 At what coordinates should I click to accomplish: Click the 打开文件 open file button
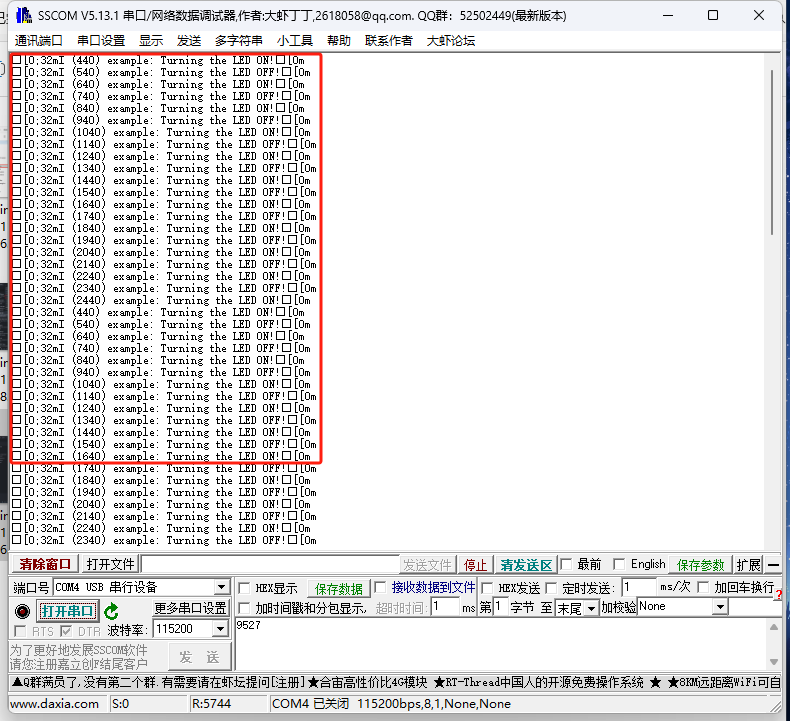[x=110, y=564]
